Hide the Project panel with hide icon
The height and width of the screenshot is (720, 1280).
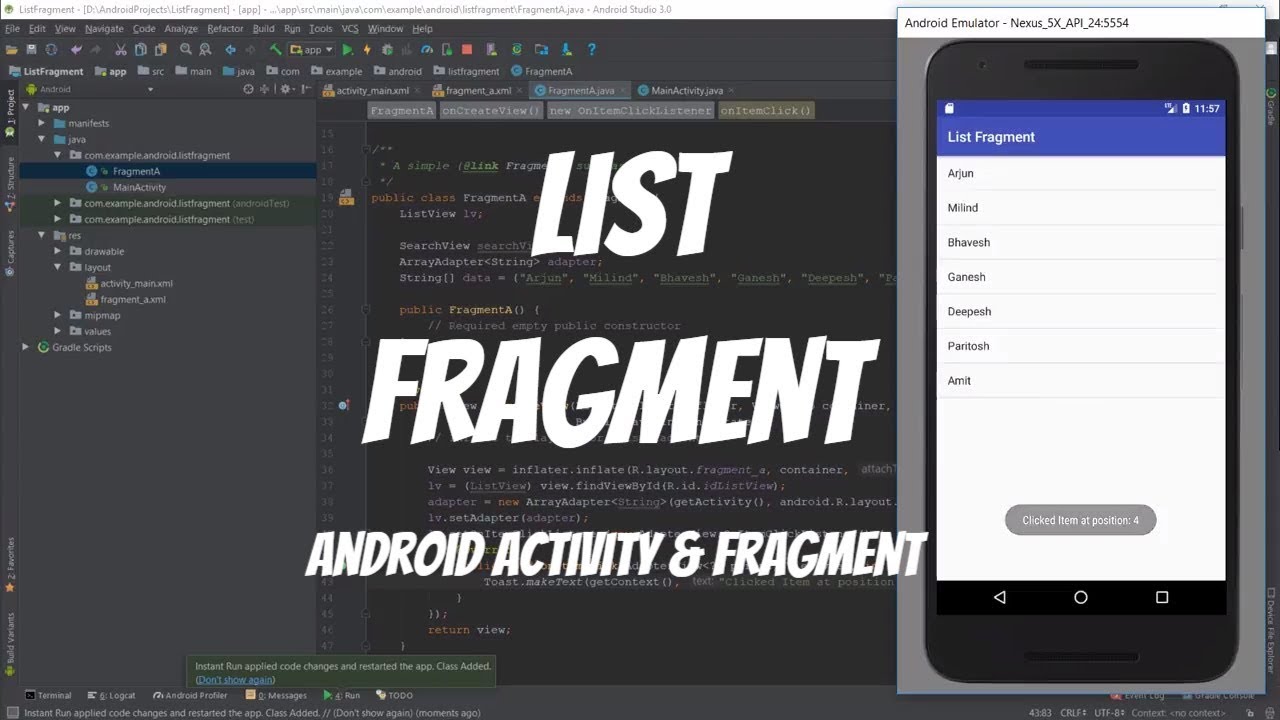pos(306,89)
